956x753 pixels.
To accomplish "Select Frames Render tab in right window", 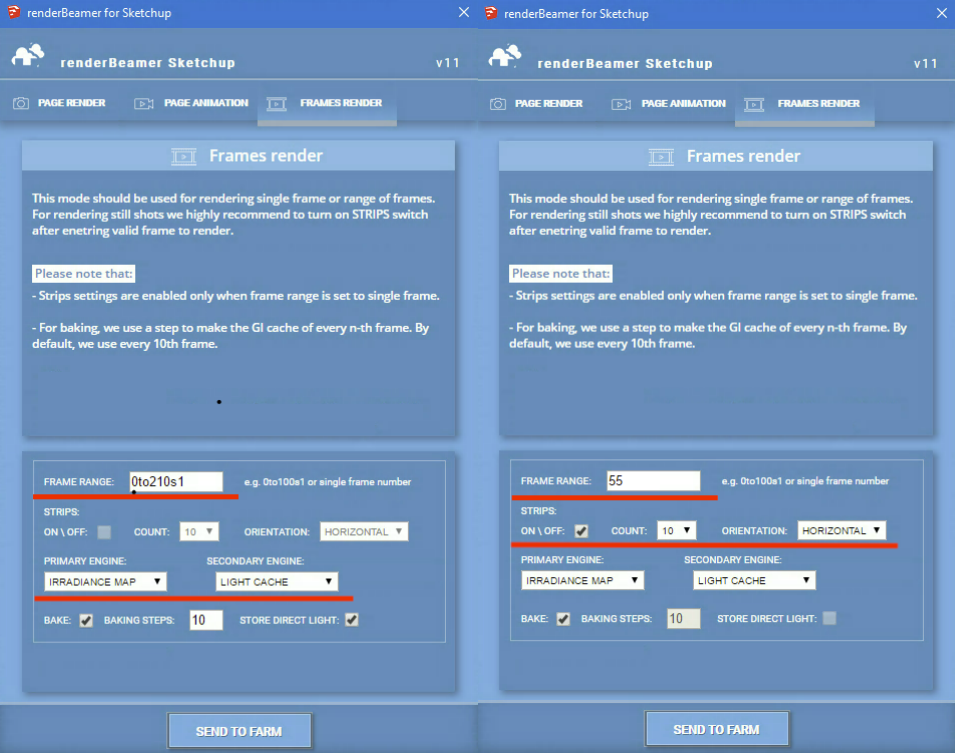I will click(x=805, y=104).
